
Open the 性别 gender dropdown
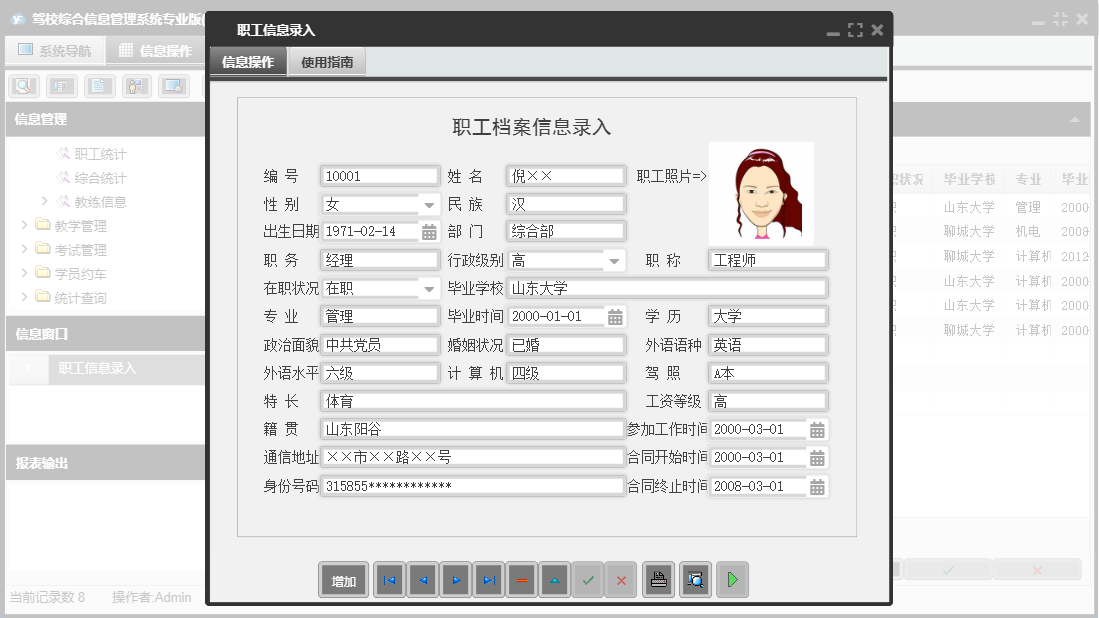click(x=430, y=203)
